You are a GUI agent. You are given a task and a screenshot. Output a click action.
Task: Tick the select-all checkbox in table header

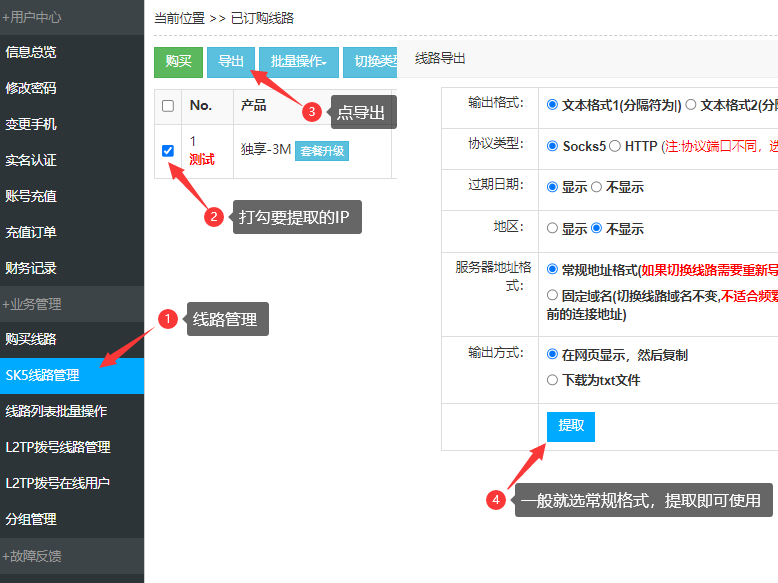click(x=168, y=106)
